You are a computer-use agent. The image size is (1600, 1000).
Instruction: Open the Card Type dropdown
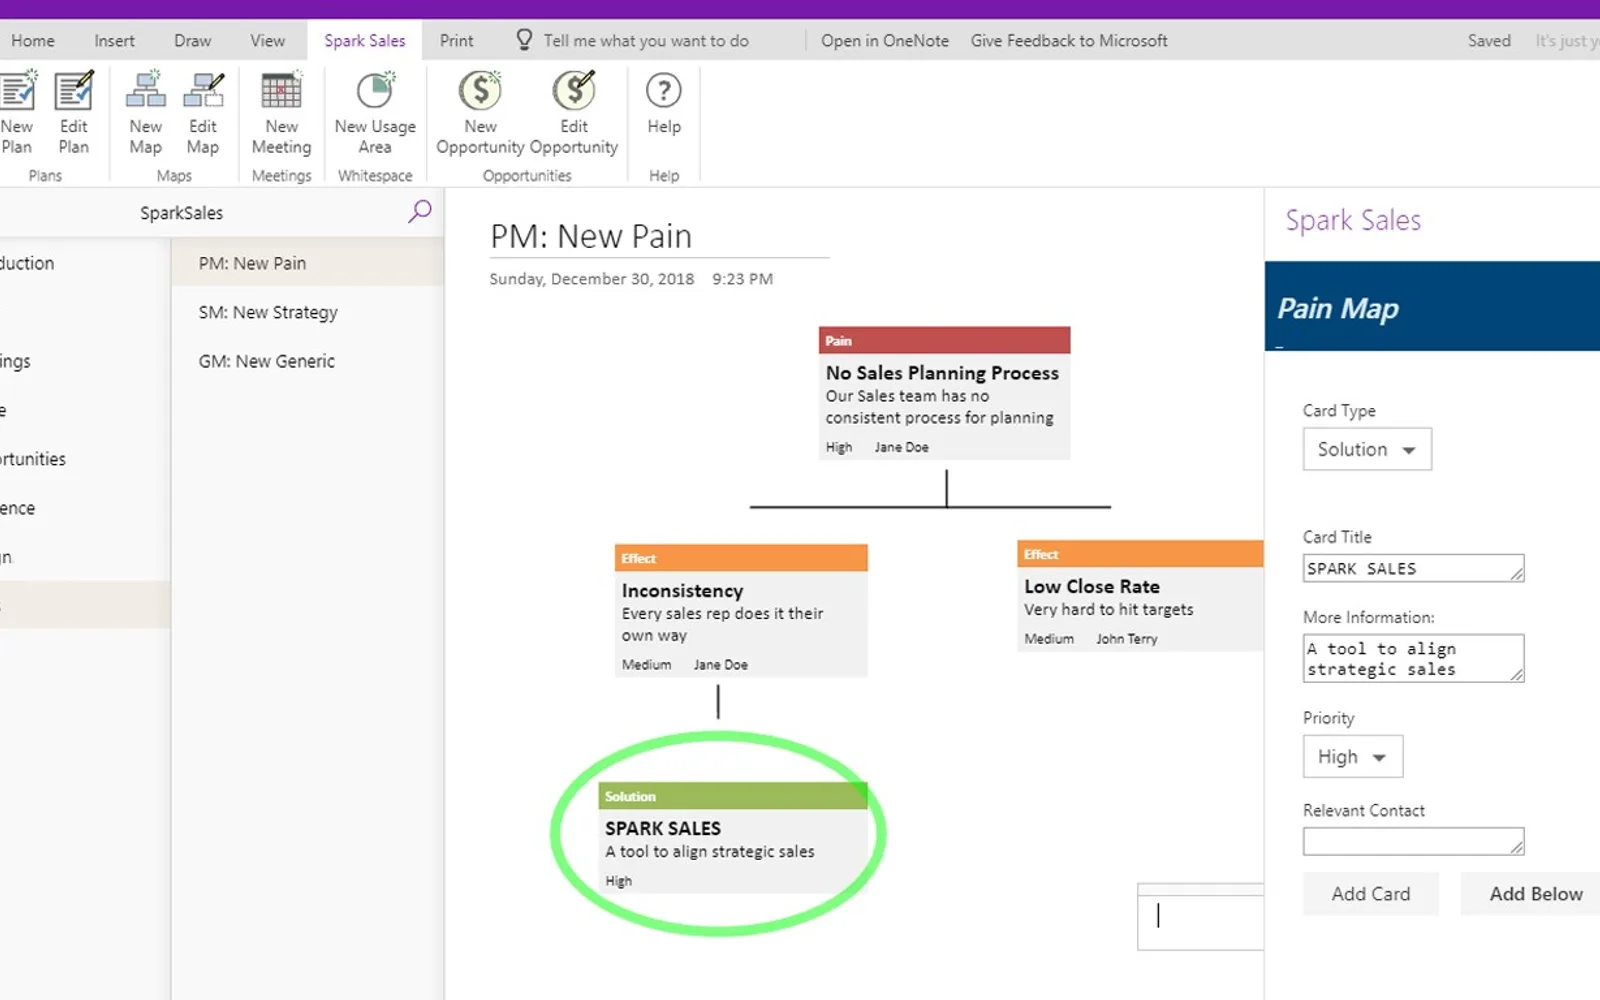[1367, 449]
